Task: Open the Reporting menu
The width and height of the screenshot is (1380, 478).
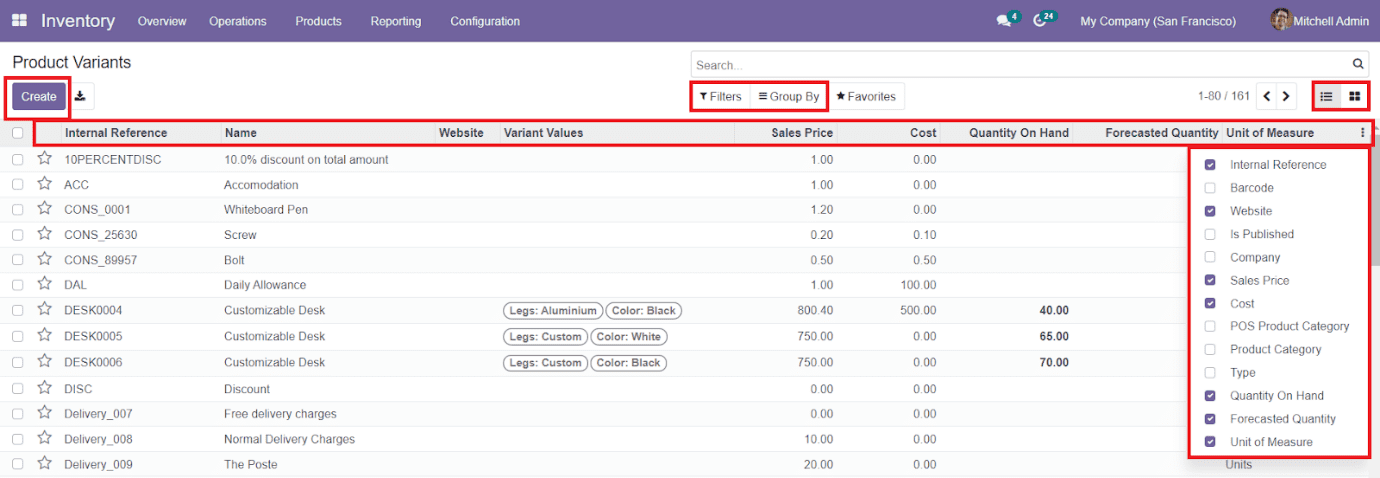Action: click(x=396, y=21)
